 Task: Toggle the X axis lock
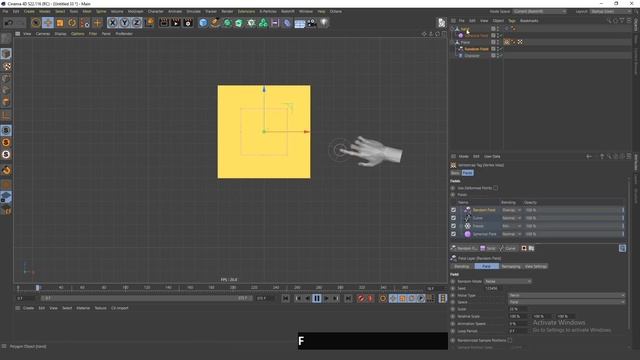[x=113, y=23]
